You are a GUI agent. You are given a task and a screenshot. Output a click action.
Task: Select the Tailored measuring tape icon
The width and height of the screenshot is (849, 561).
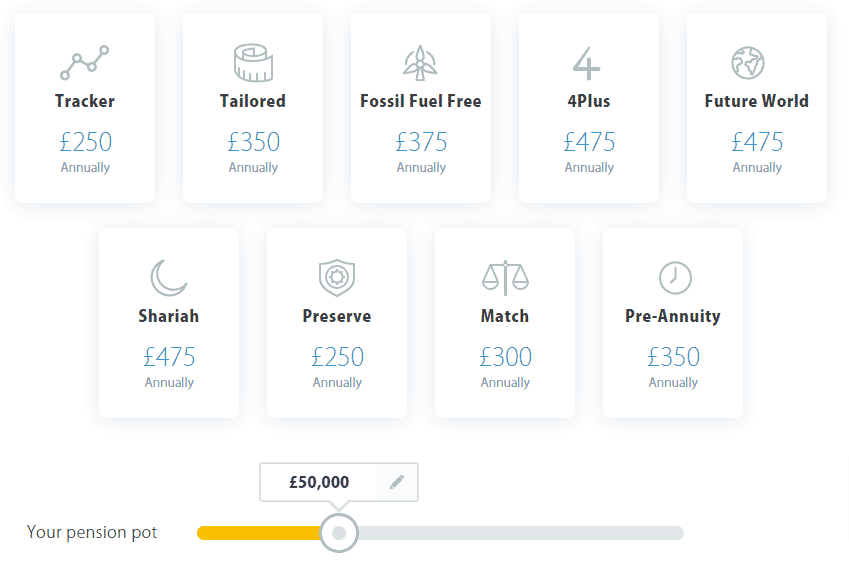pyautogui.click(x=253, y=63)
